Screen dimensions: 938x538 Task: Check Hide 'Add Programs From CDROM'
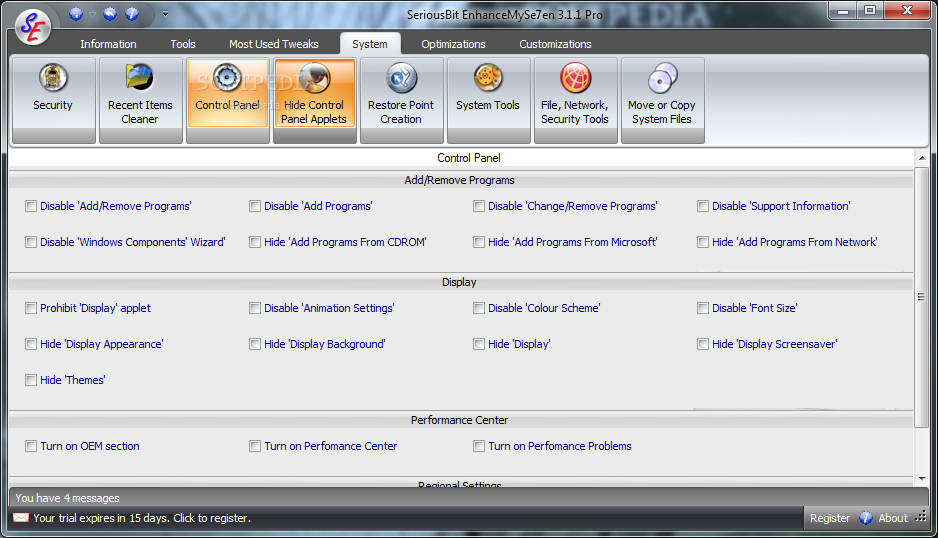255,242
